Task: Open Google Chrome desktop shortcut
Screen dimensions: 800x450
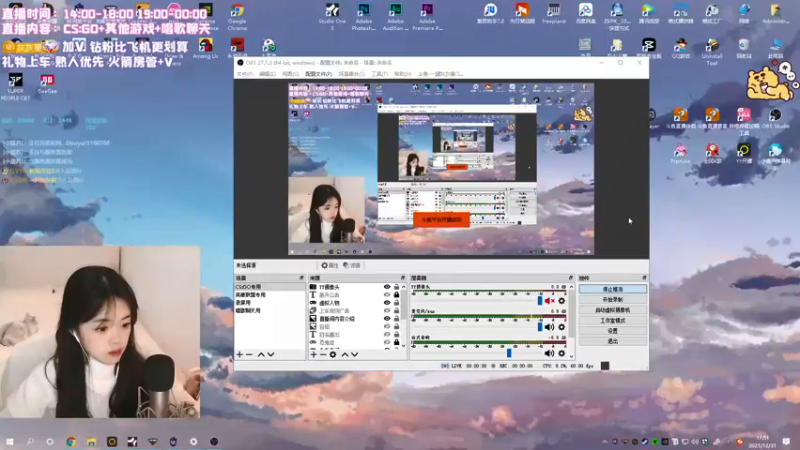Action: pyautogui.click(x=237, y=17)
